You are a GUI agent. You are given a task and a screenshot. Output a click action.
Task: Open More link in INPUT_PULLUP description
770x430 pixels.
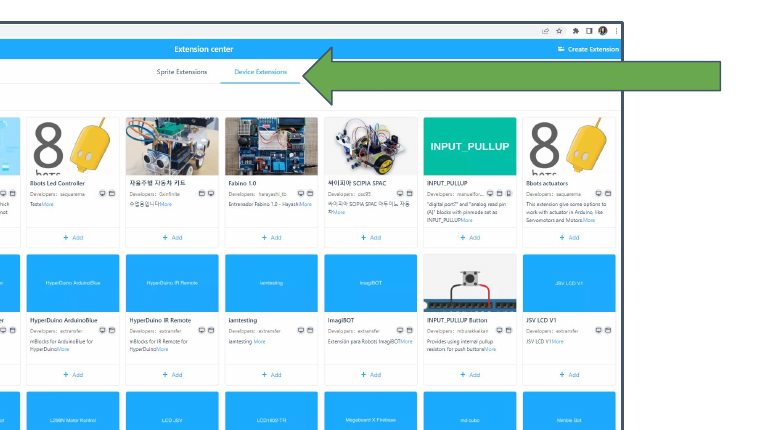click(467, 220)
